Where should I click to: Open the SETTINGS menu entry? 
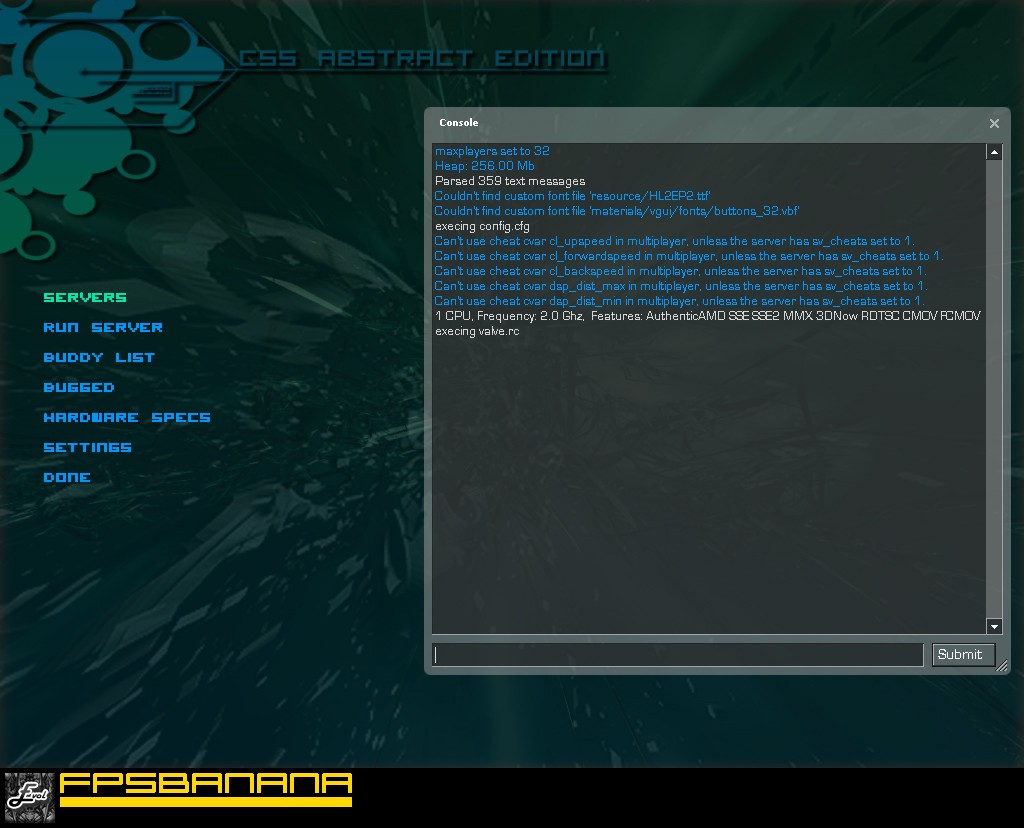87,447
